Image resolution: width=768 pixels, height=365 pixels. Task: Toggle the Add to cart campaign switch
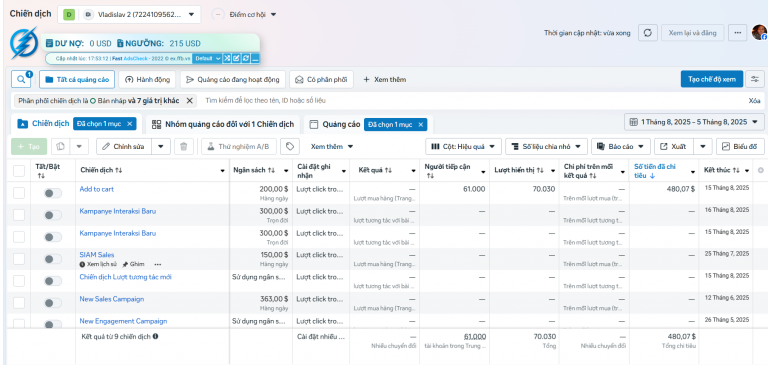point(53,193)
